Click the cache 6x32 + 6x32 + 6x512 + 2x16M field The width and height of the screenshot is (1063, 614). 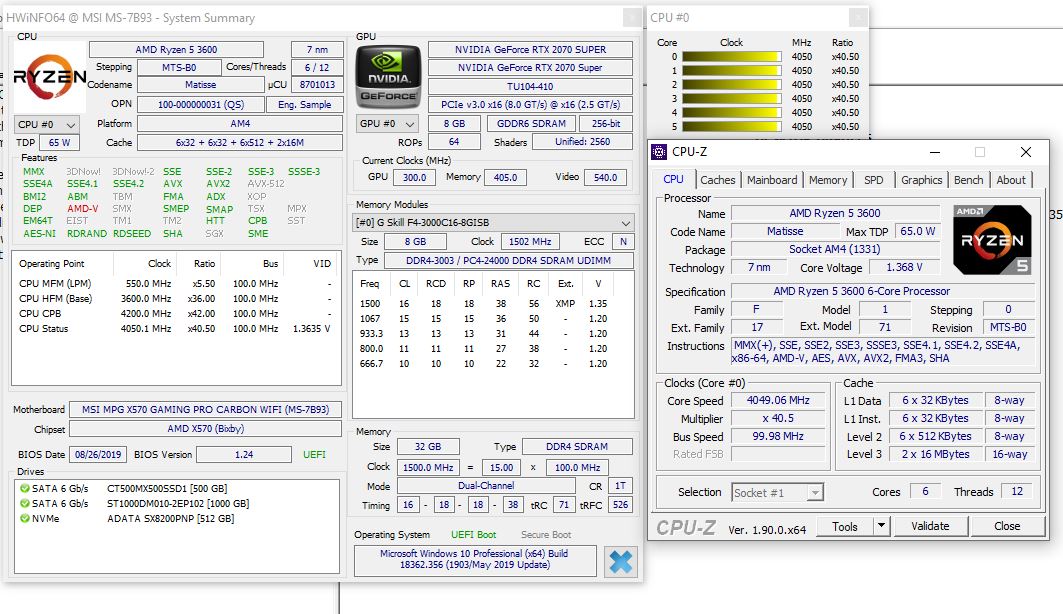(240, 142)
